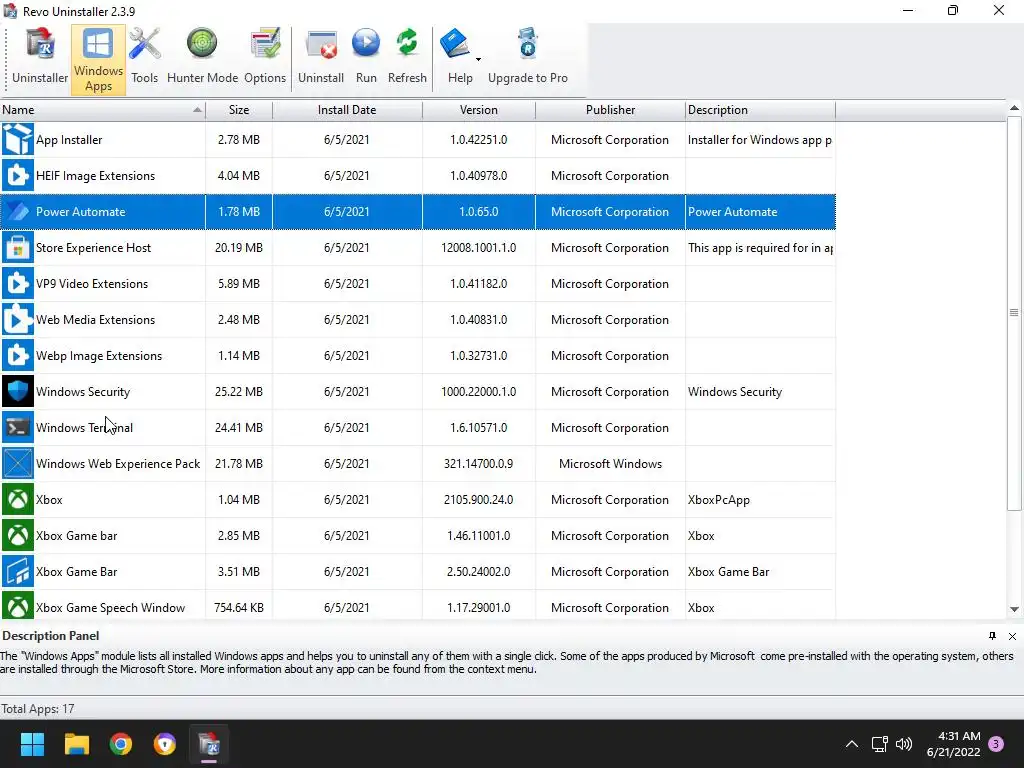Select the HEIF Image Extensions icon
The height and width of the screenshot is (768, 1024).
pos(18,176)
